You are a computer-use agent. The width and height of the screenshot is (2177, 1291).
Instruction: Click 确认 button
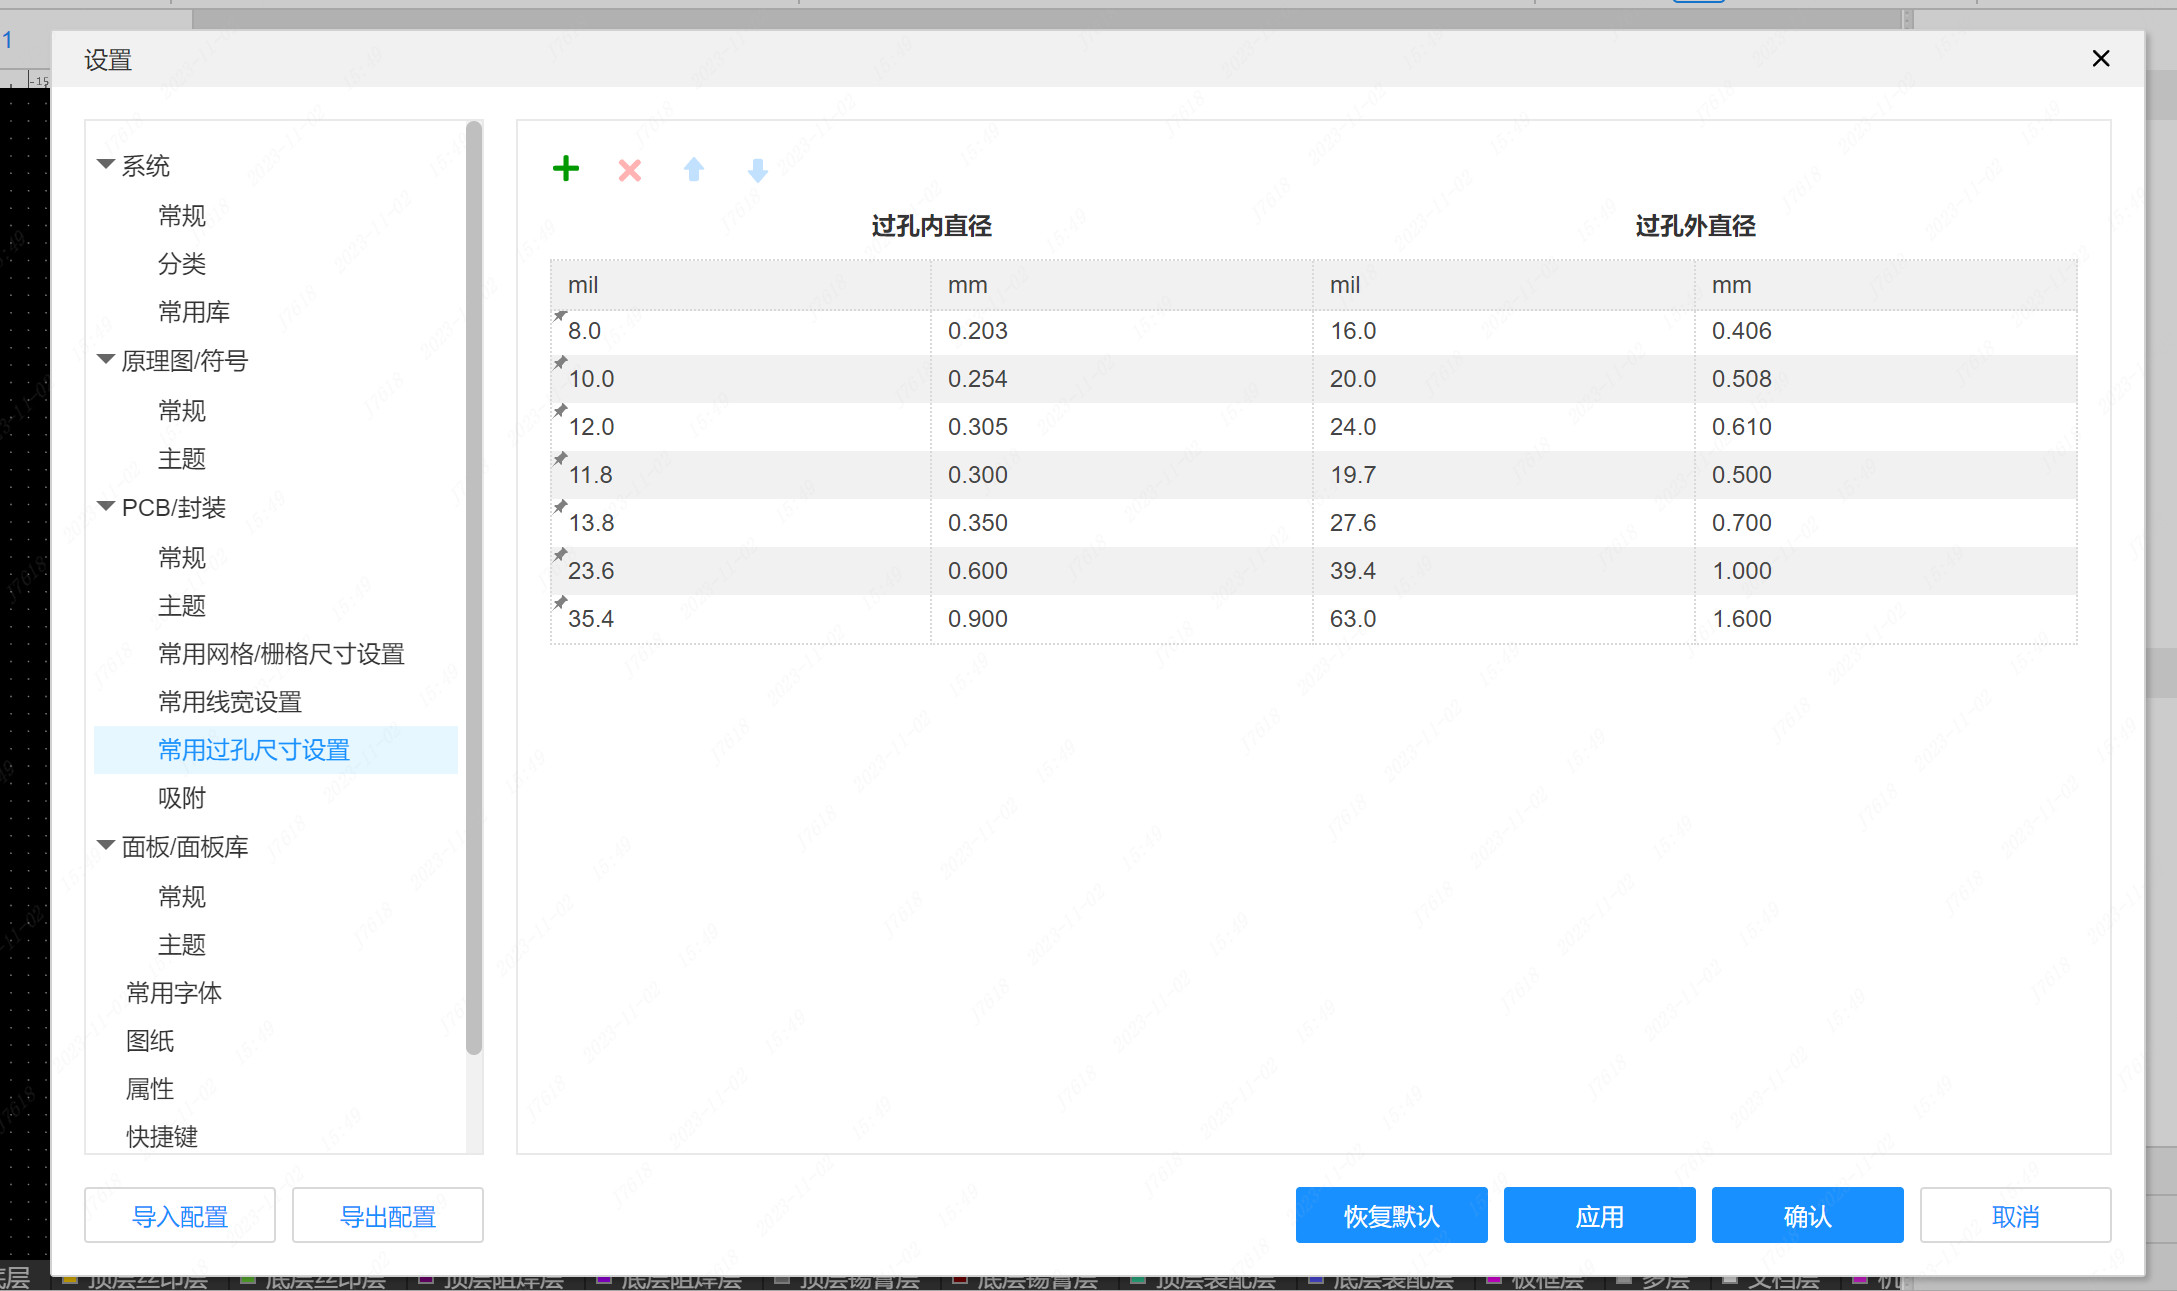pos(1808,1215)
